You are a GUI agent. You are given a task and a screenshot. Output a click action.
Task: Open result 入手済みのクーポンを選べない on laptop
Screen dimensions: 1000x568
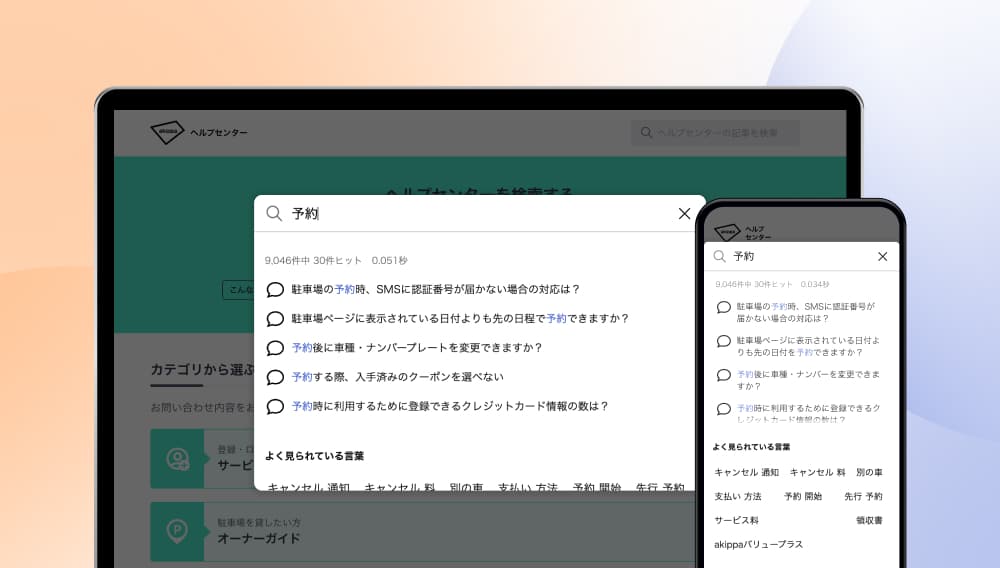[397, 377]
